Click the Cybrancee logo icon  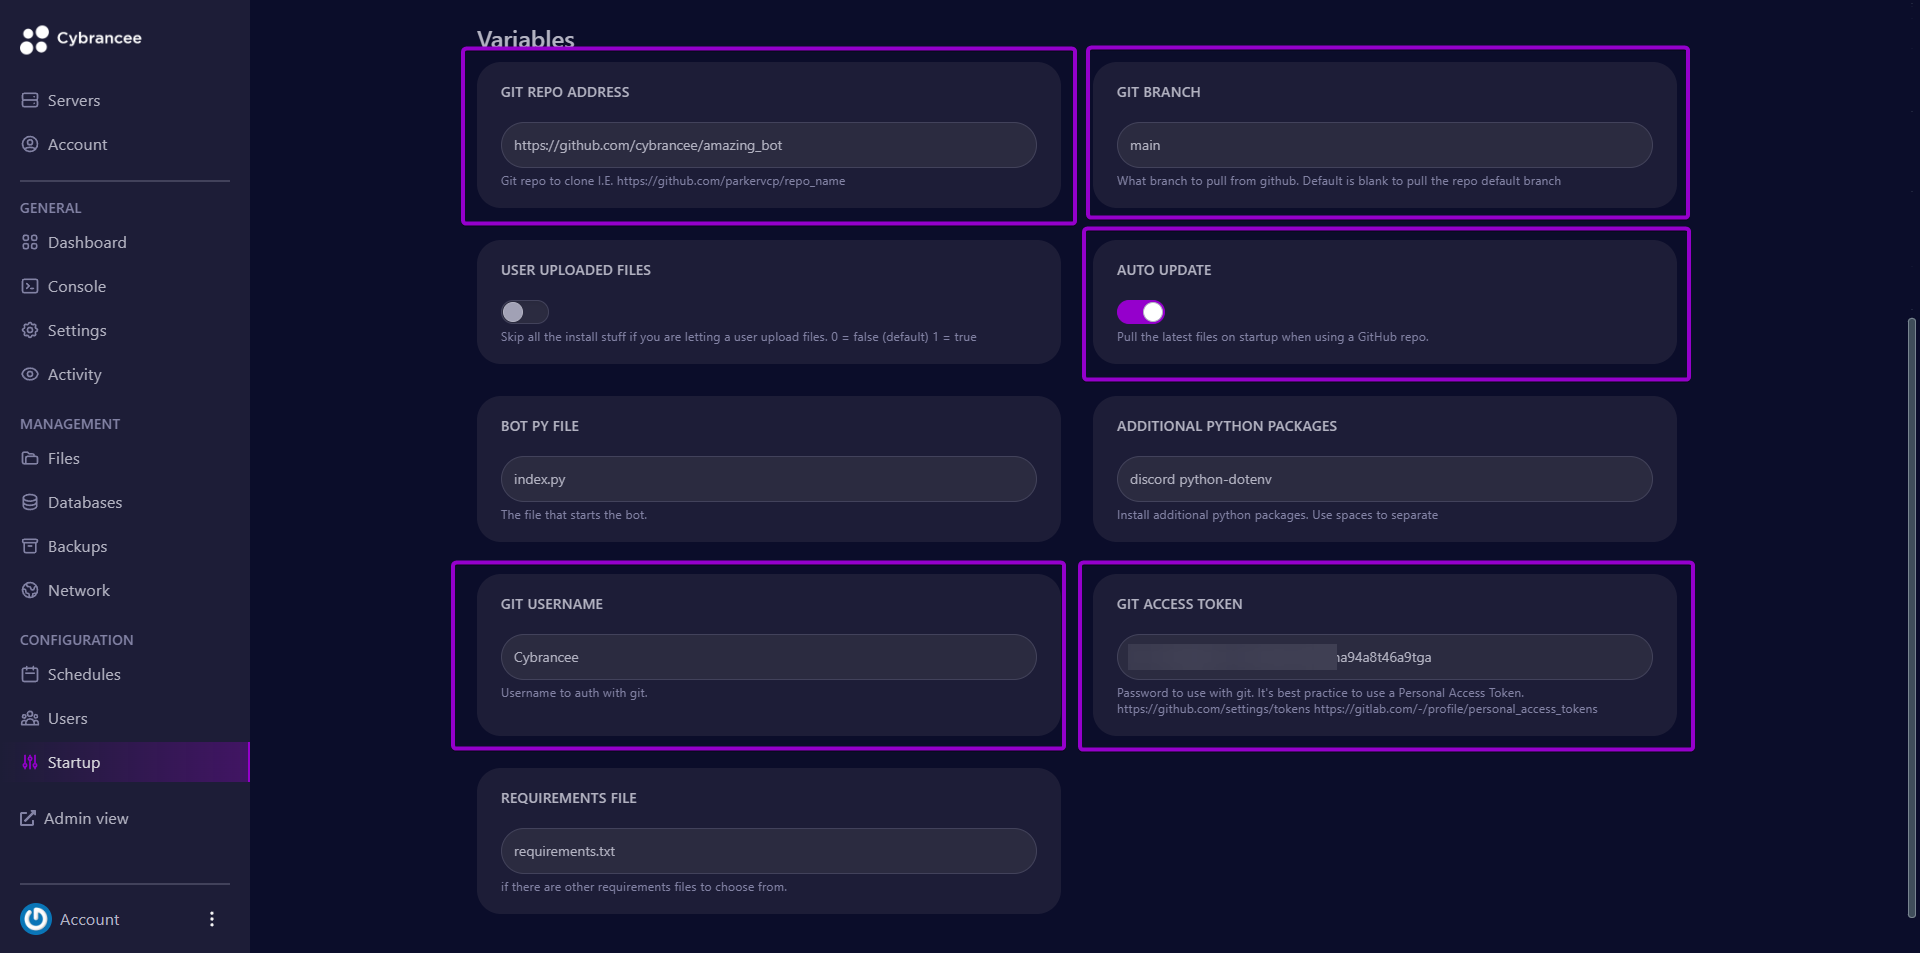34,39
